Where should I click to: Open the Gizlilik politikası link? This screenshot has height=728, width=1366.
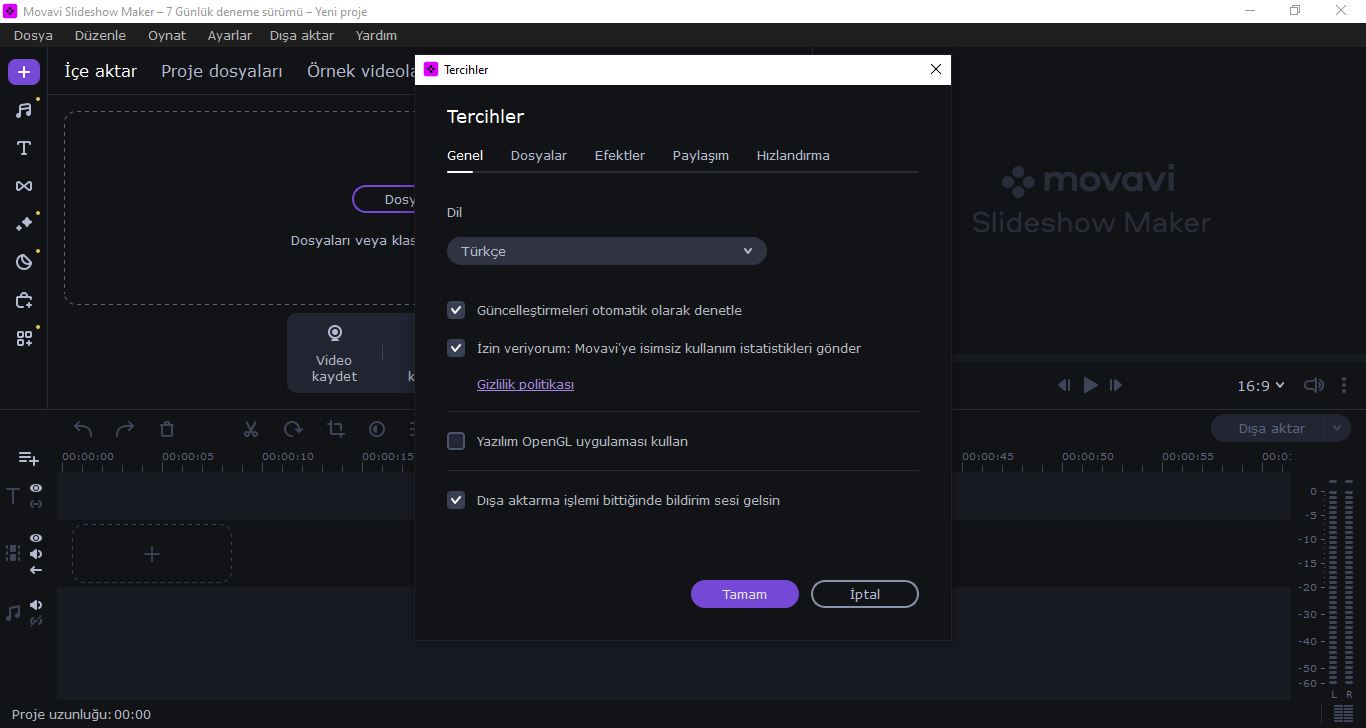tap(525, 384)
